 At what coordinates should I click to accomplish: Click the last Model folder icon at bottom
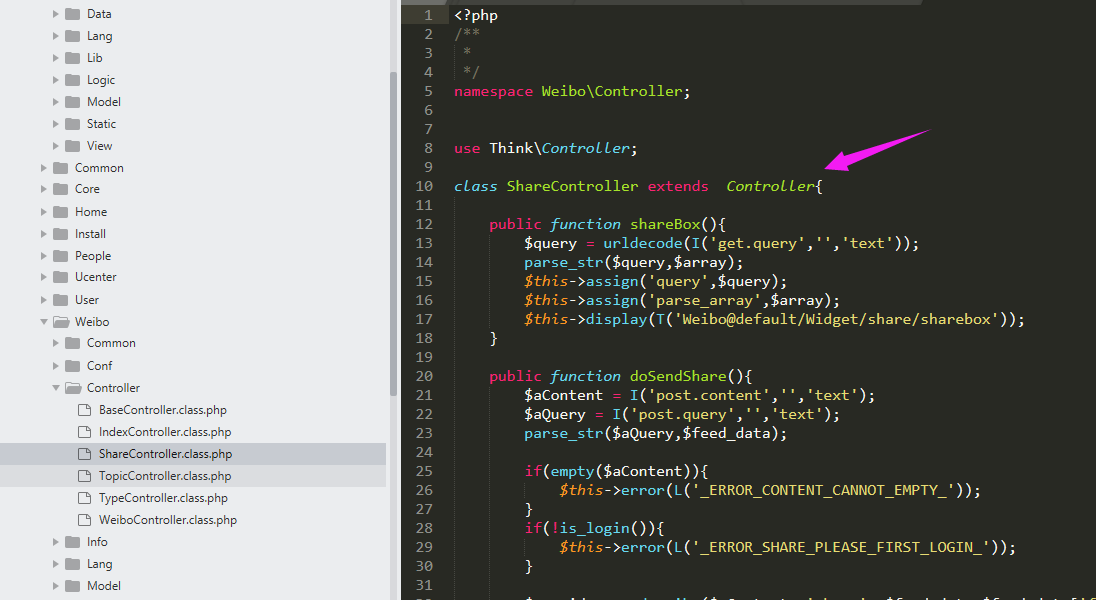tap(73, 586)
